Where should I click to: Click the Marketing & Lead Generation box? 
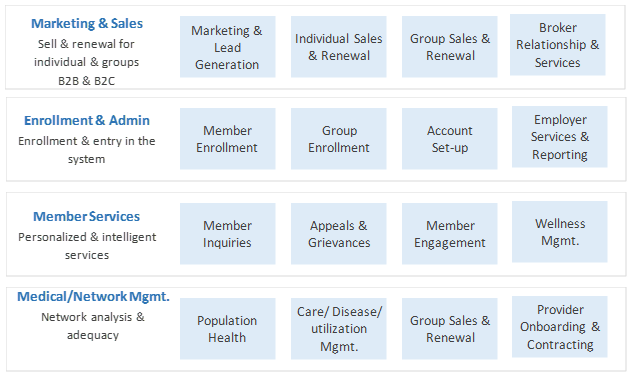click(x=228, y=47)
